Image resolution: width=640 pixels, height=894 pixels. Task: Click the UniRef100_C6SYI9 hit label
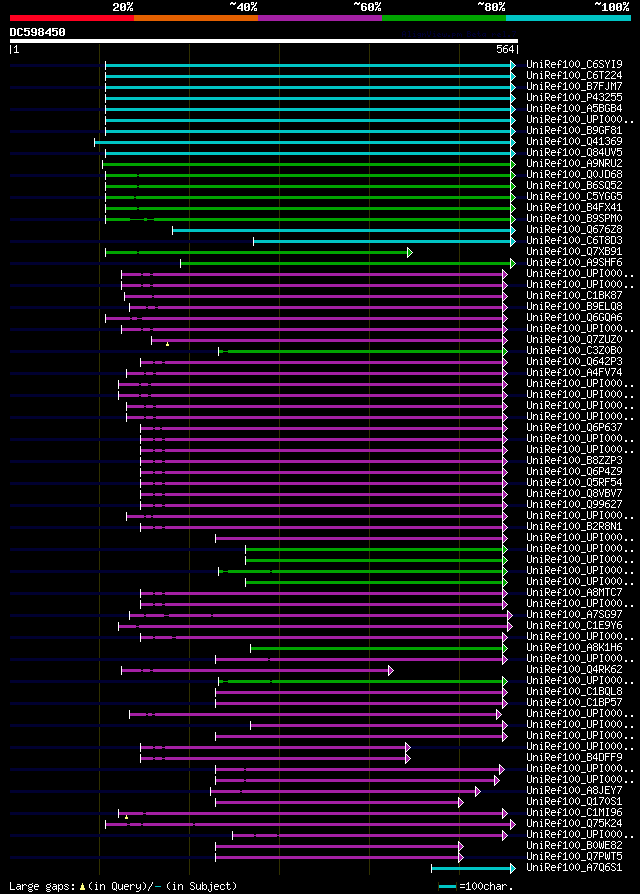(x=574, y=64)
